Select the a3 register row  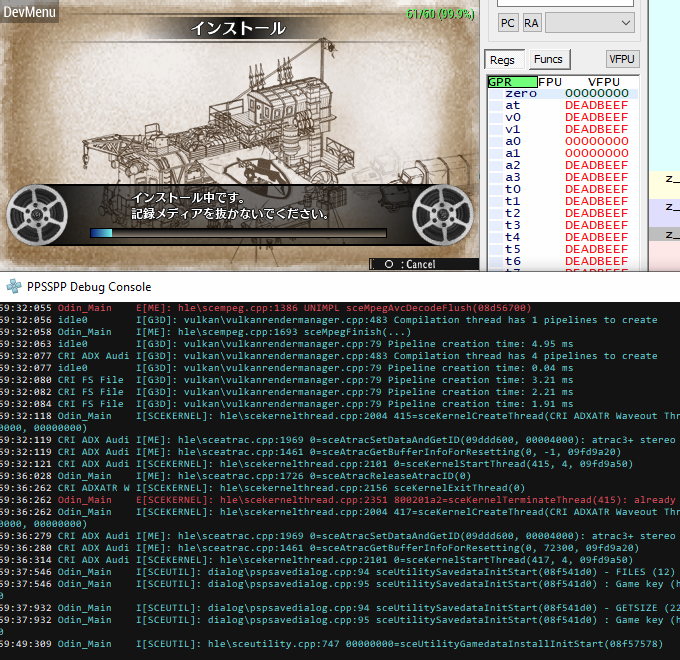click(563, 177)
